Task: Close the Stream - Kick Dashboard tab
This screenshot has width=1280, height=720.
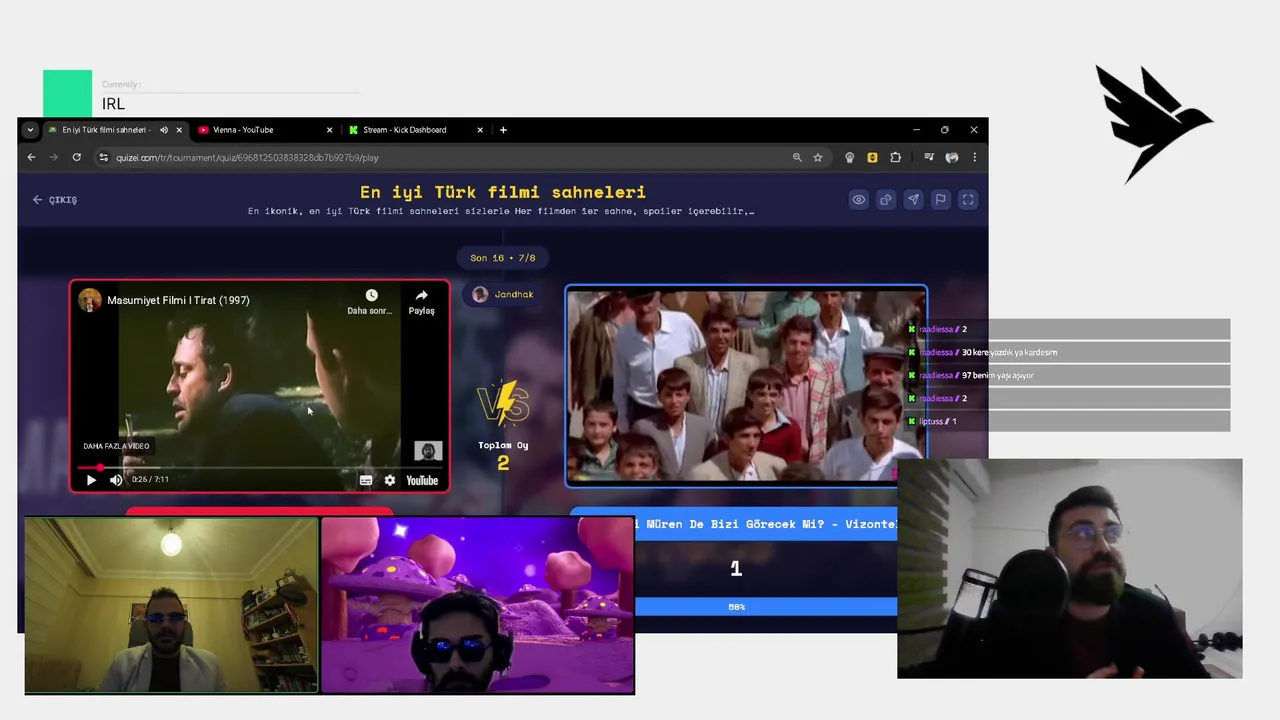Action: 480,129
